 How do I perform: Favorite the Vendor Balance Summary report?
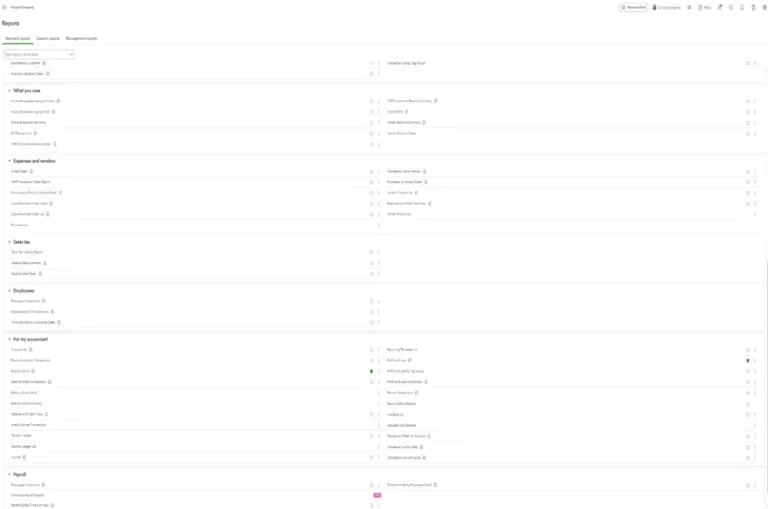(x=747, y=122)
